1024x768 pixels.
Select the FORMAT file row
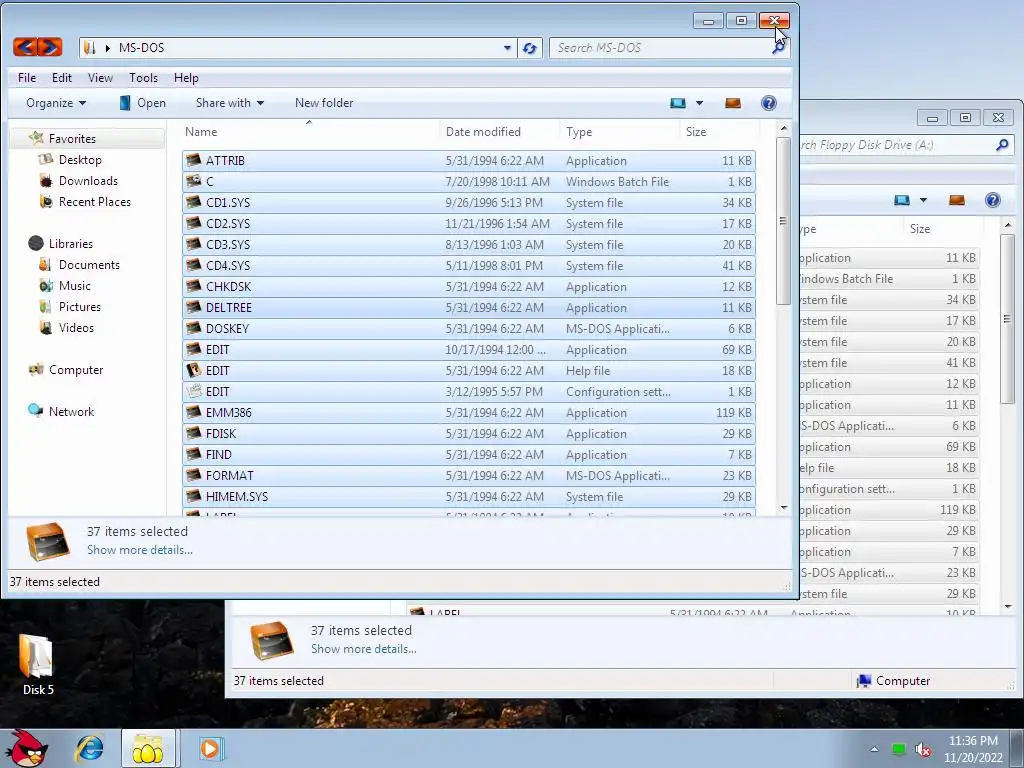pyautogui.click(x=469, y=475)
